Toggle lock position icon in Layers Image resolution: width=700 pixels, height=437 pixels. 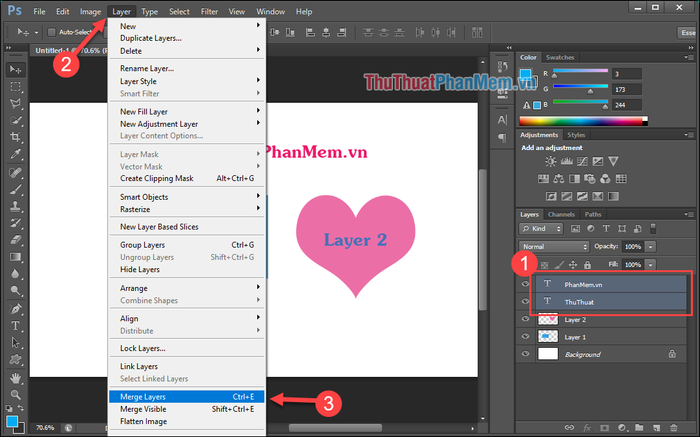(x=573, y=265)
